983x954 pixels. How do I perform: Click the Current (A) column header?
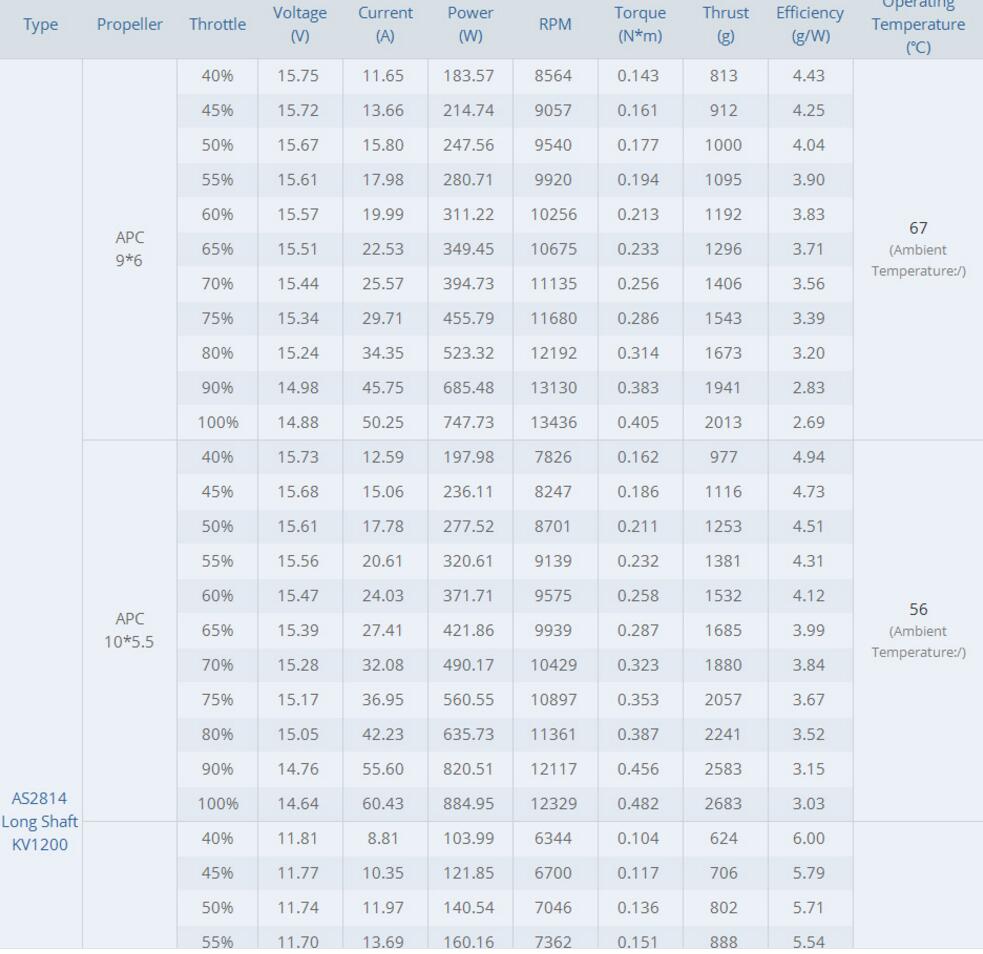click(x=384, y=24)
